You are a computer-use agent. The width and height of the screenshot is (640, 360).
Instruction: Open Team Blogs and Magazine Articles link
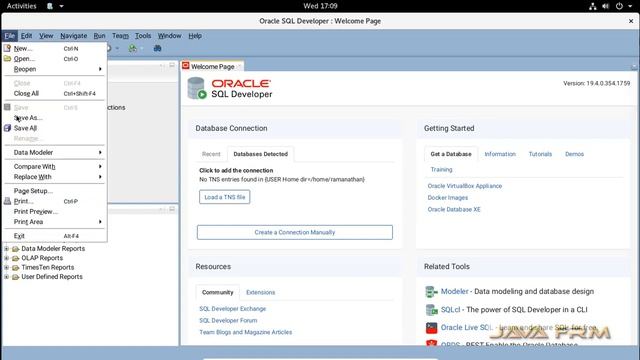click(x=246, y=332)
